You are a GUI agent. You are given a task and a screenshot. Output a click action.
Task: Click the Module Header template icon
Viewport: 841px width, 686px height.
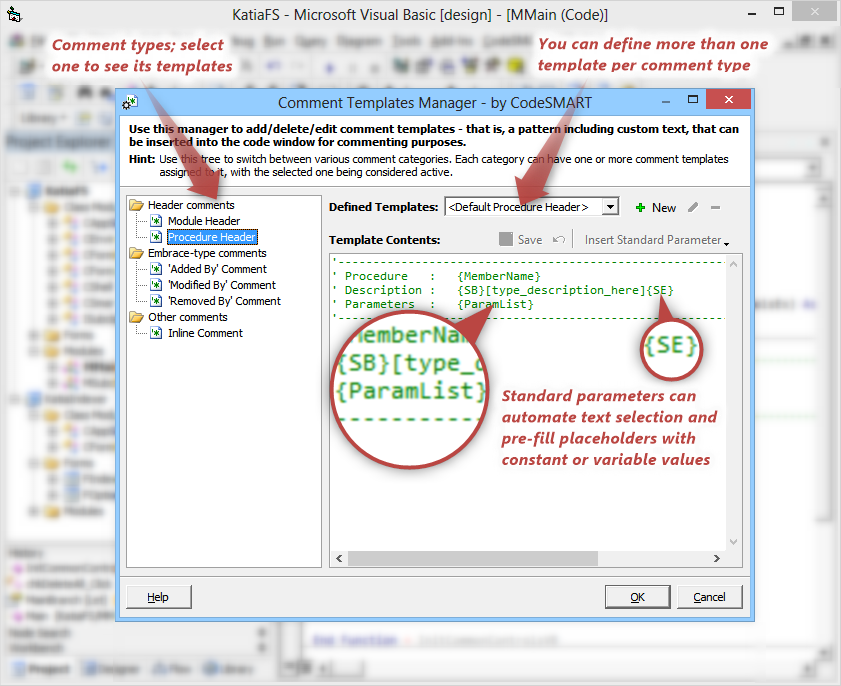click(x=156, y=221)
